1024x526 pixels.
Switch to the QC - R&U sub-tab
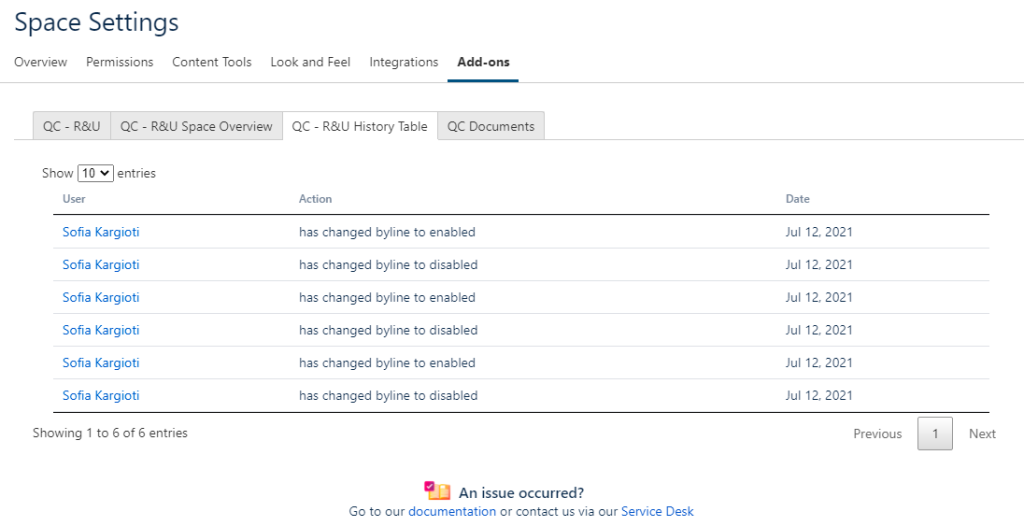72,126
